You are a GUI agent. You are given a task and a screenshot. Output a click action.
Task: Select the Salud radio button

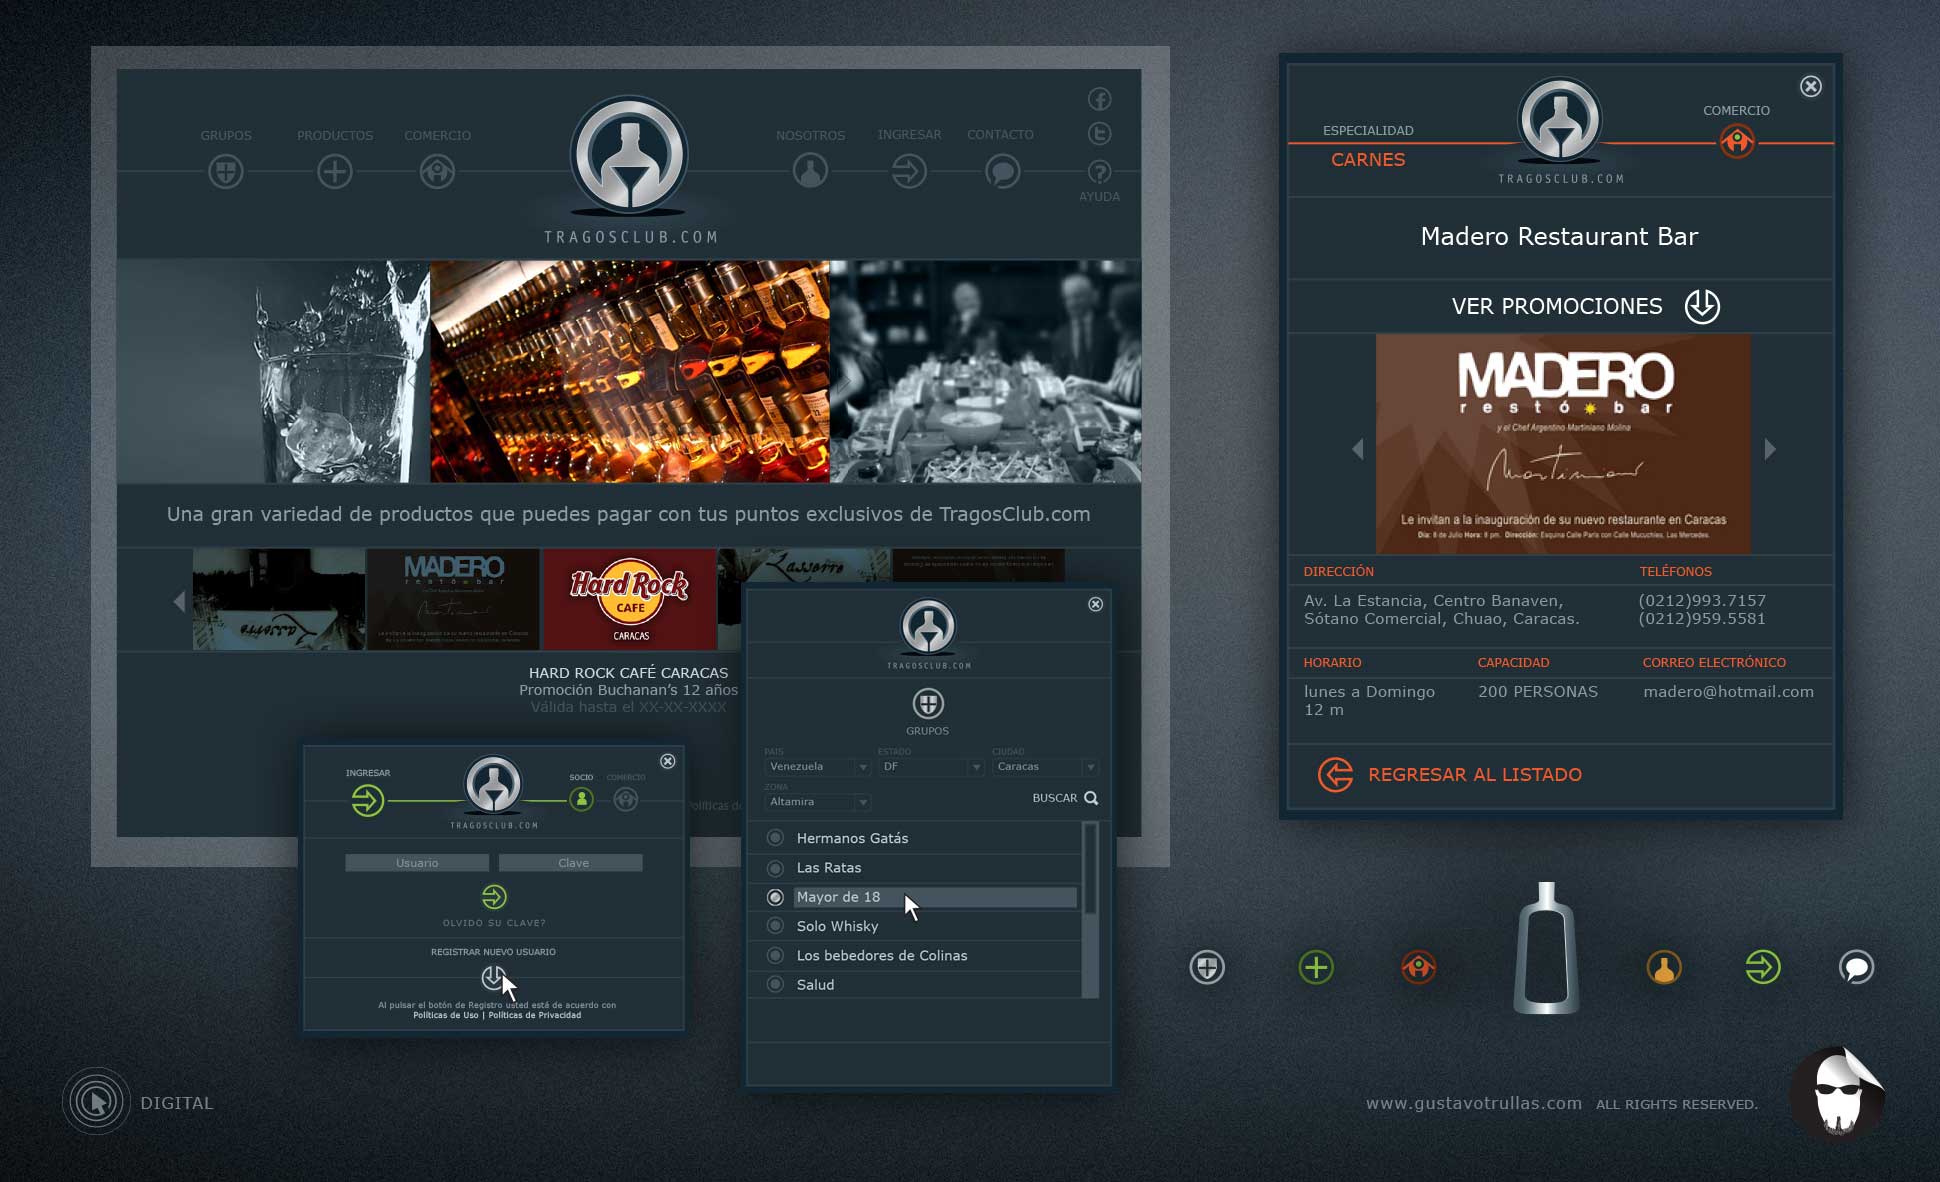click(775, 984)
